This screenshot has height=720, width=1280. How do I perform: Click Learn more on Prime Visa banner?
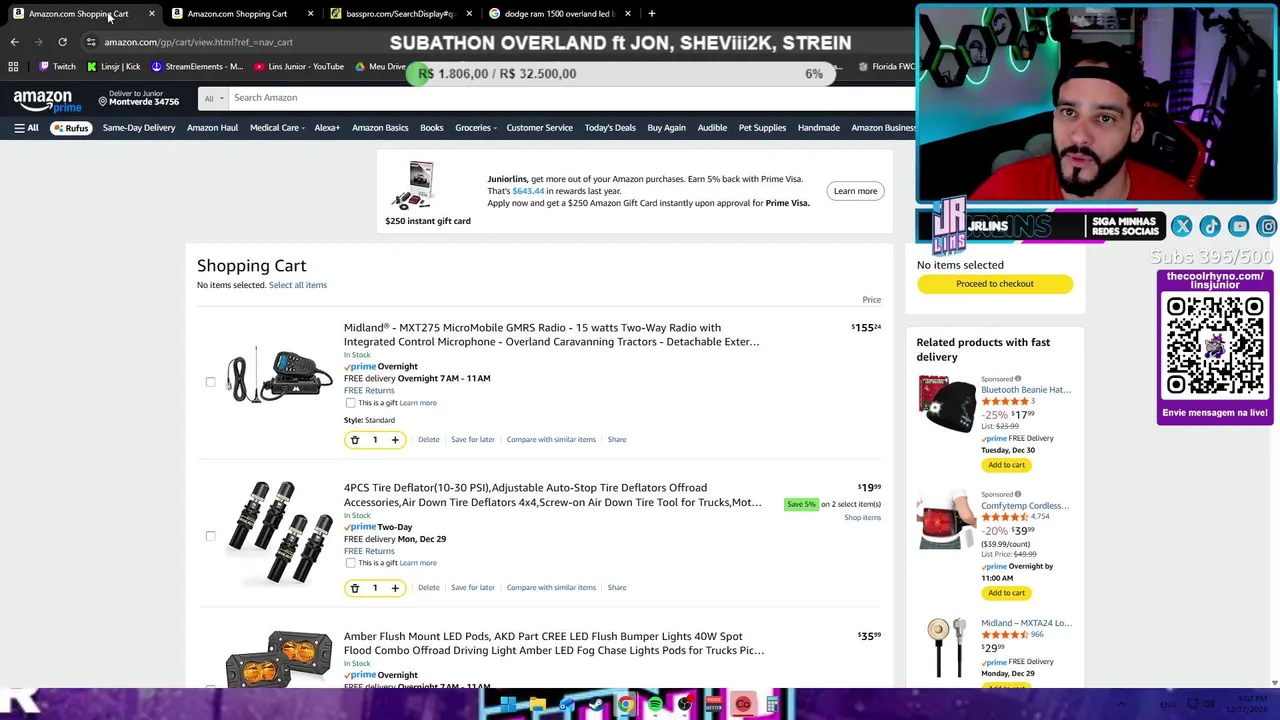click(x=855, y=191)
